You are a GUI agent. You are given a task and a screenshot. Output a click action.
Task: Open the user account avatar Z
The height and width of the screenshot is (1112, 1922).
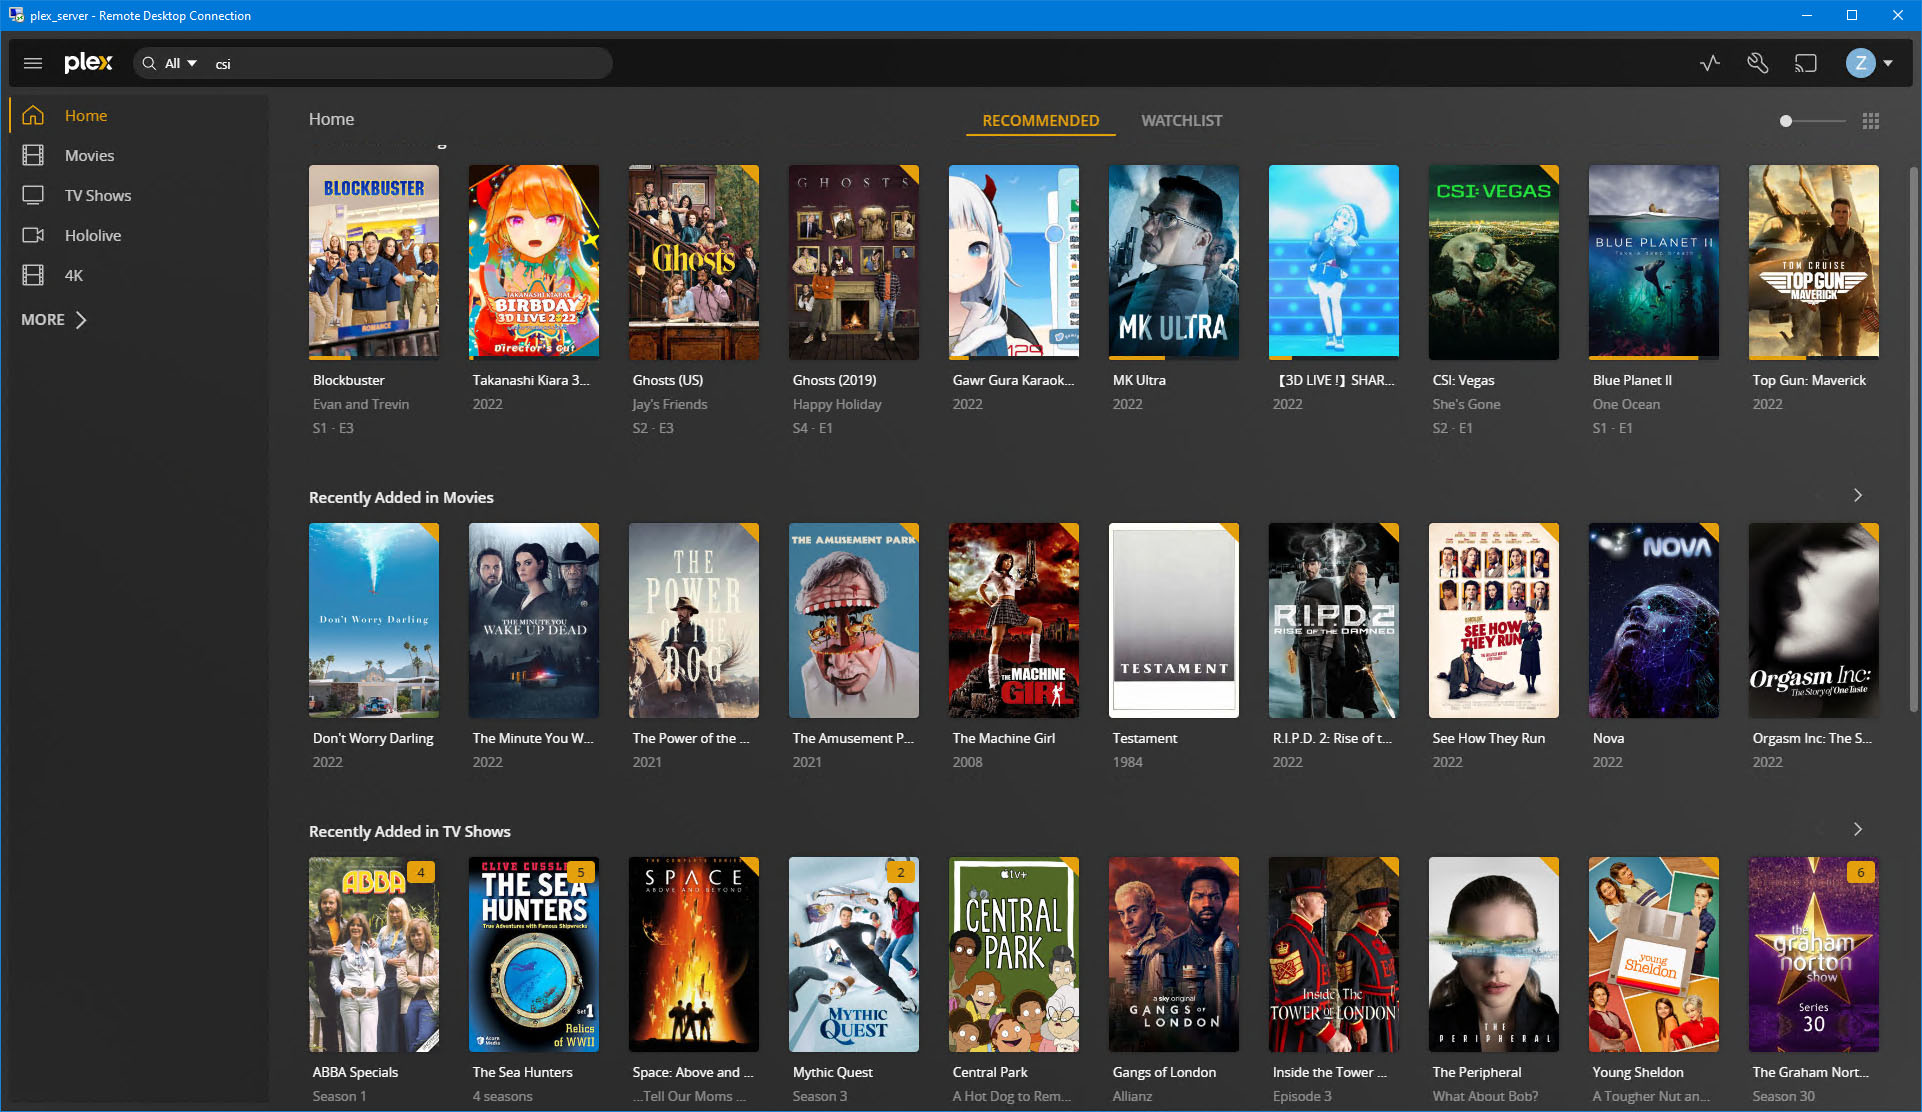click(1860, 63)
